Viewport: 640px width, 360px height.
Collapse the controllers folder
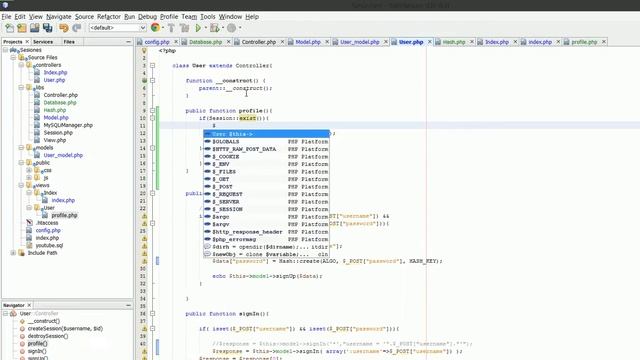(21, 65)
